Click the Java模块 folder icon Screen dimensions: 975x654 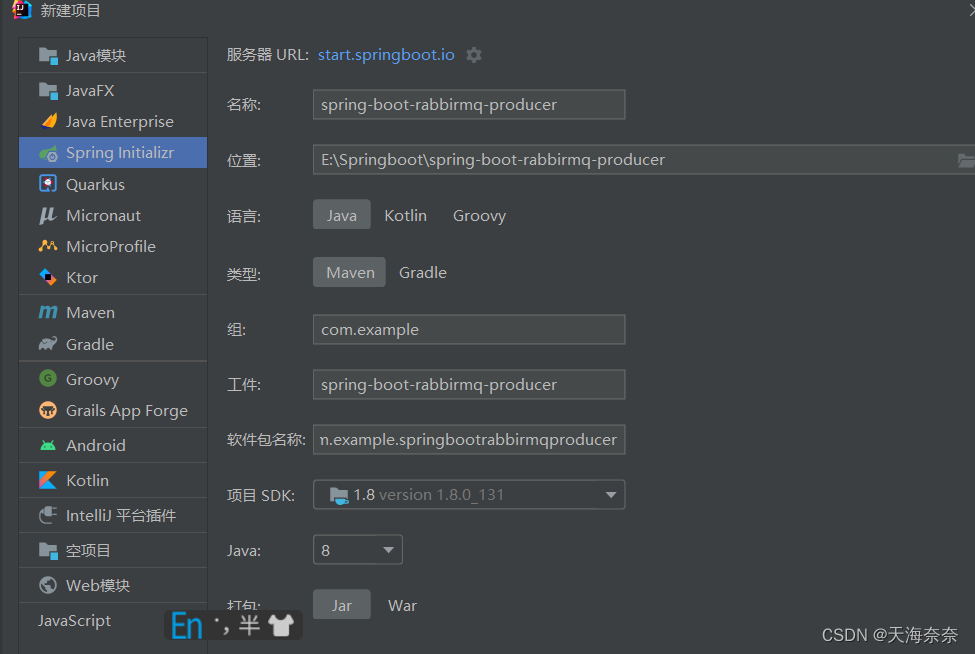click(x=48, y=56)
